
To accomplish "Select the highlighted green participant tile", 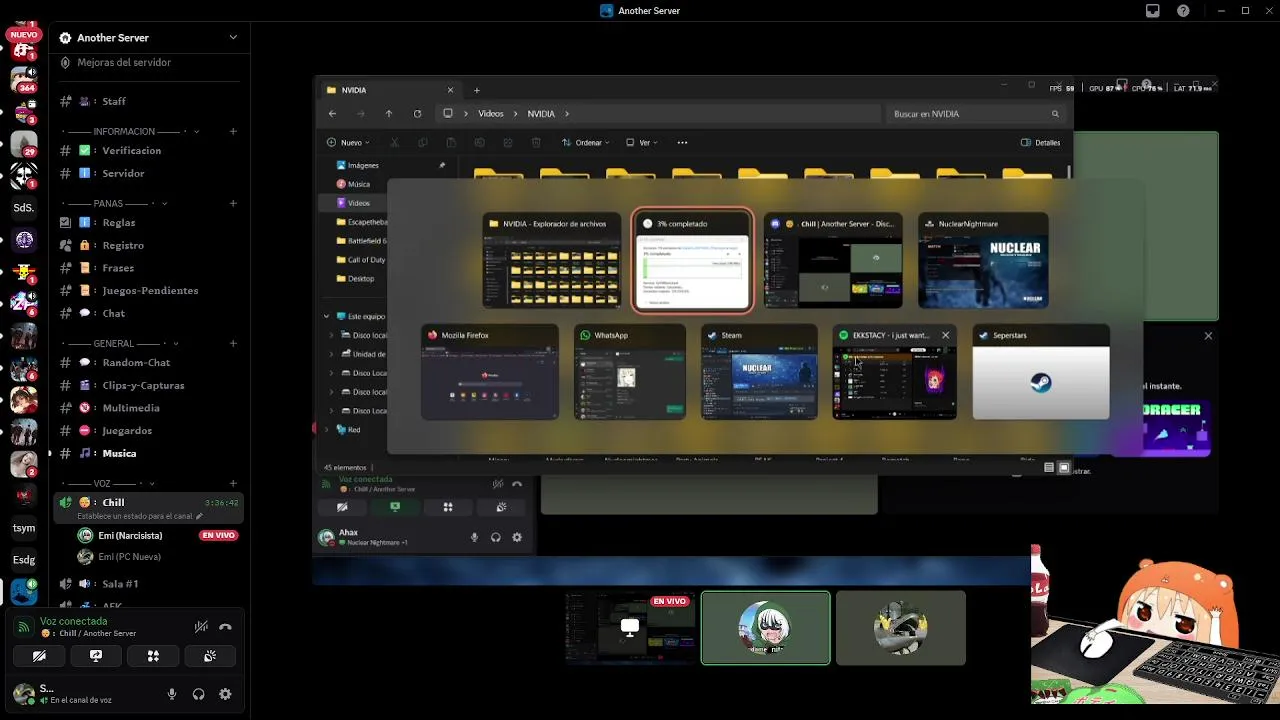I will tap(766, 628).
